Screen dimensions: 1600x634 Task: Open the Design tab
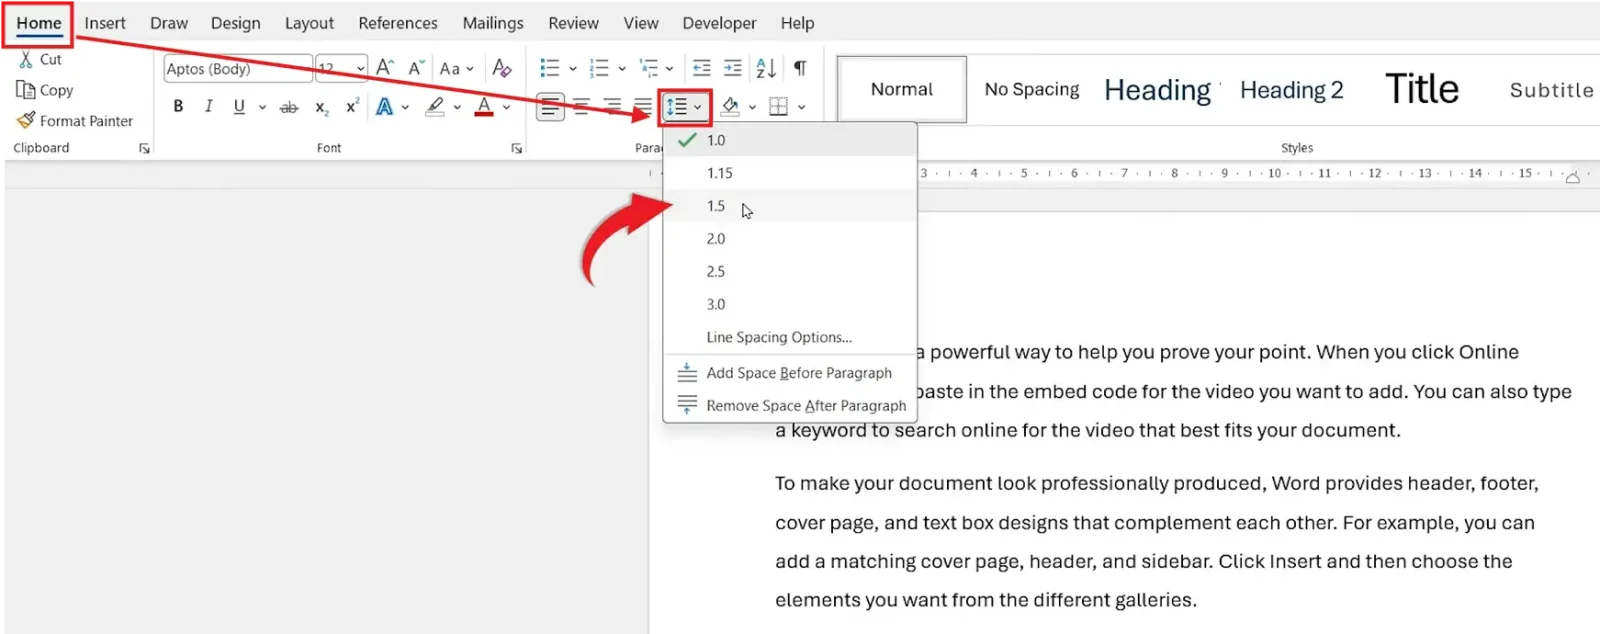(x=235, y=23)
